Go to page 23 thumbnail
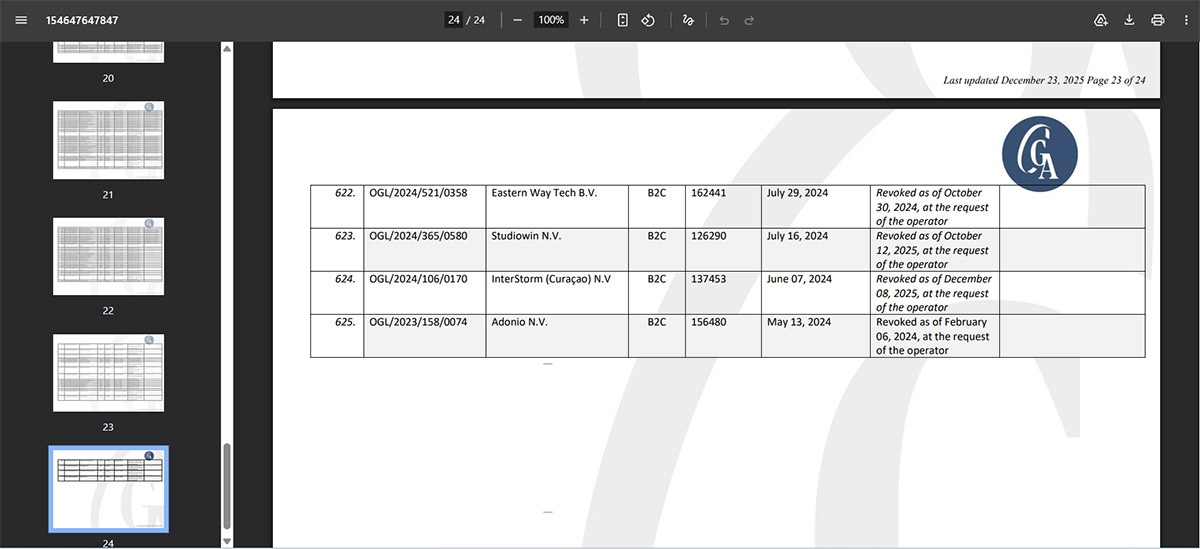This screenshot has width=1200, height=549. tap(108, 372)
